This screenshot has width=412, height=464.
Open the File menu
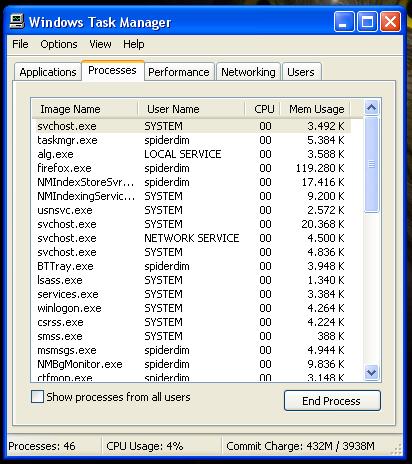pos(20,44)
